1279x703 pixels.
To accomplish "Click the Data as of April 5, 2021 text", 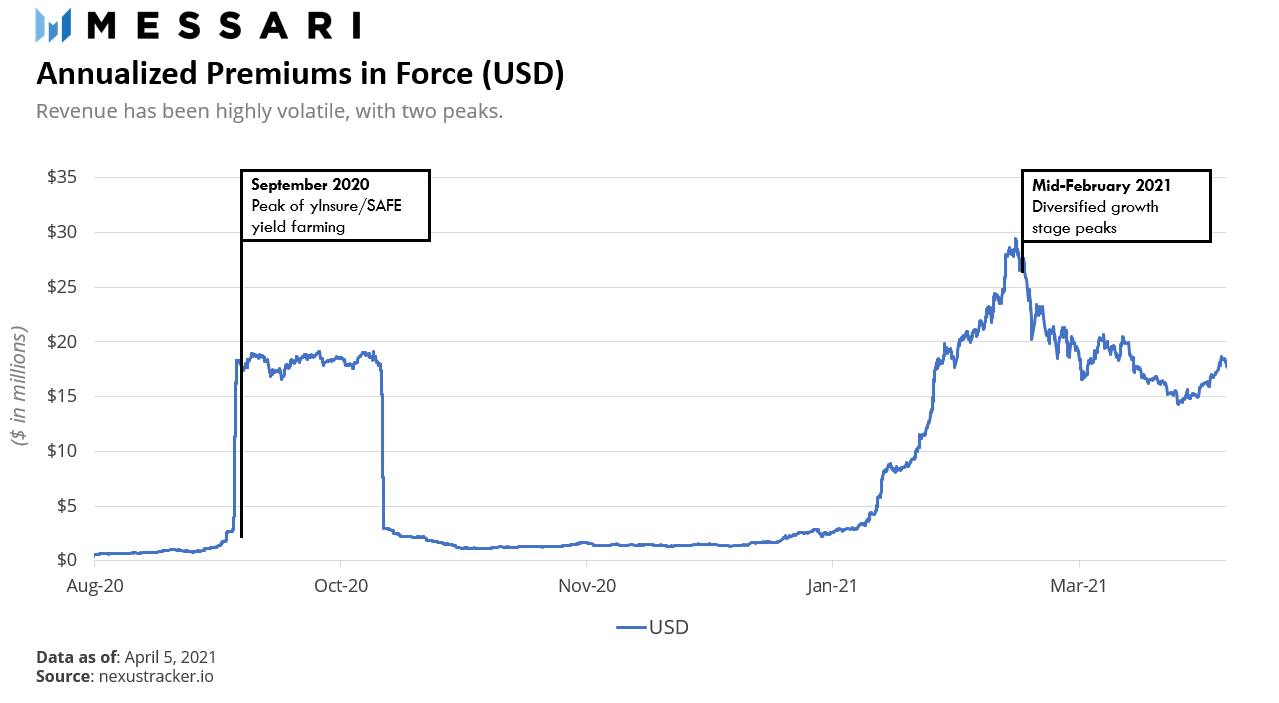I will pos(126,658).
